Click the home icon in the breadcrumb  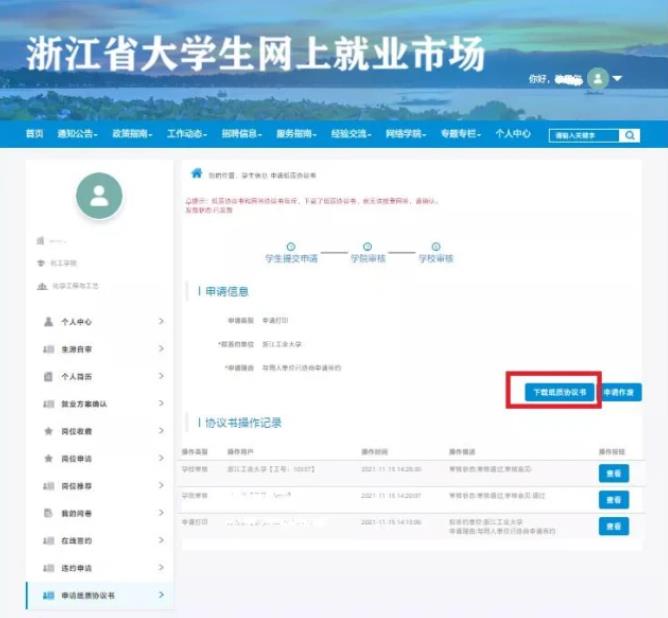197,173
